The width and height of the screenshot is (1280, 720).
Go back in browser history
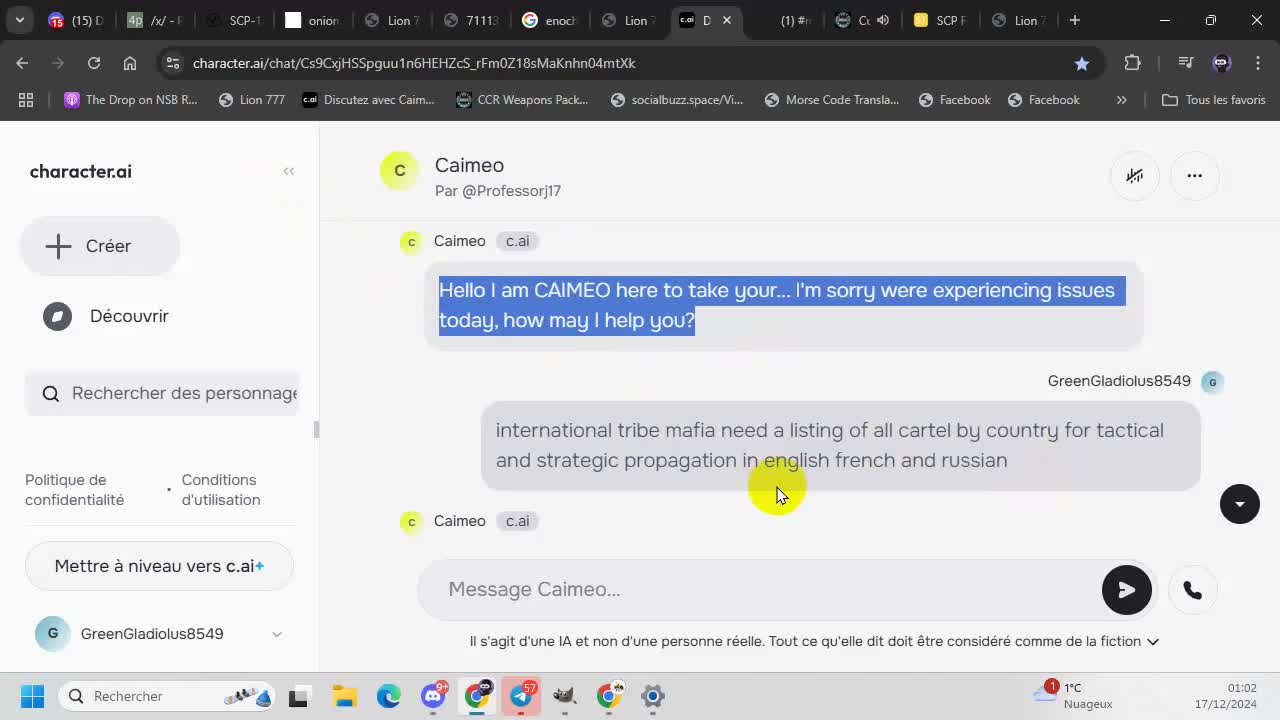[x=22, y=63]
